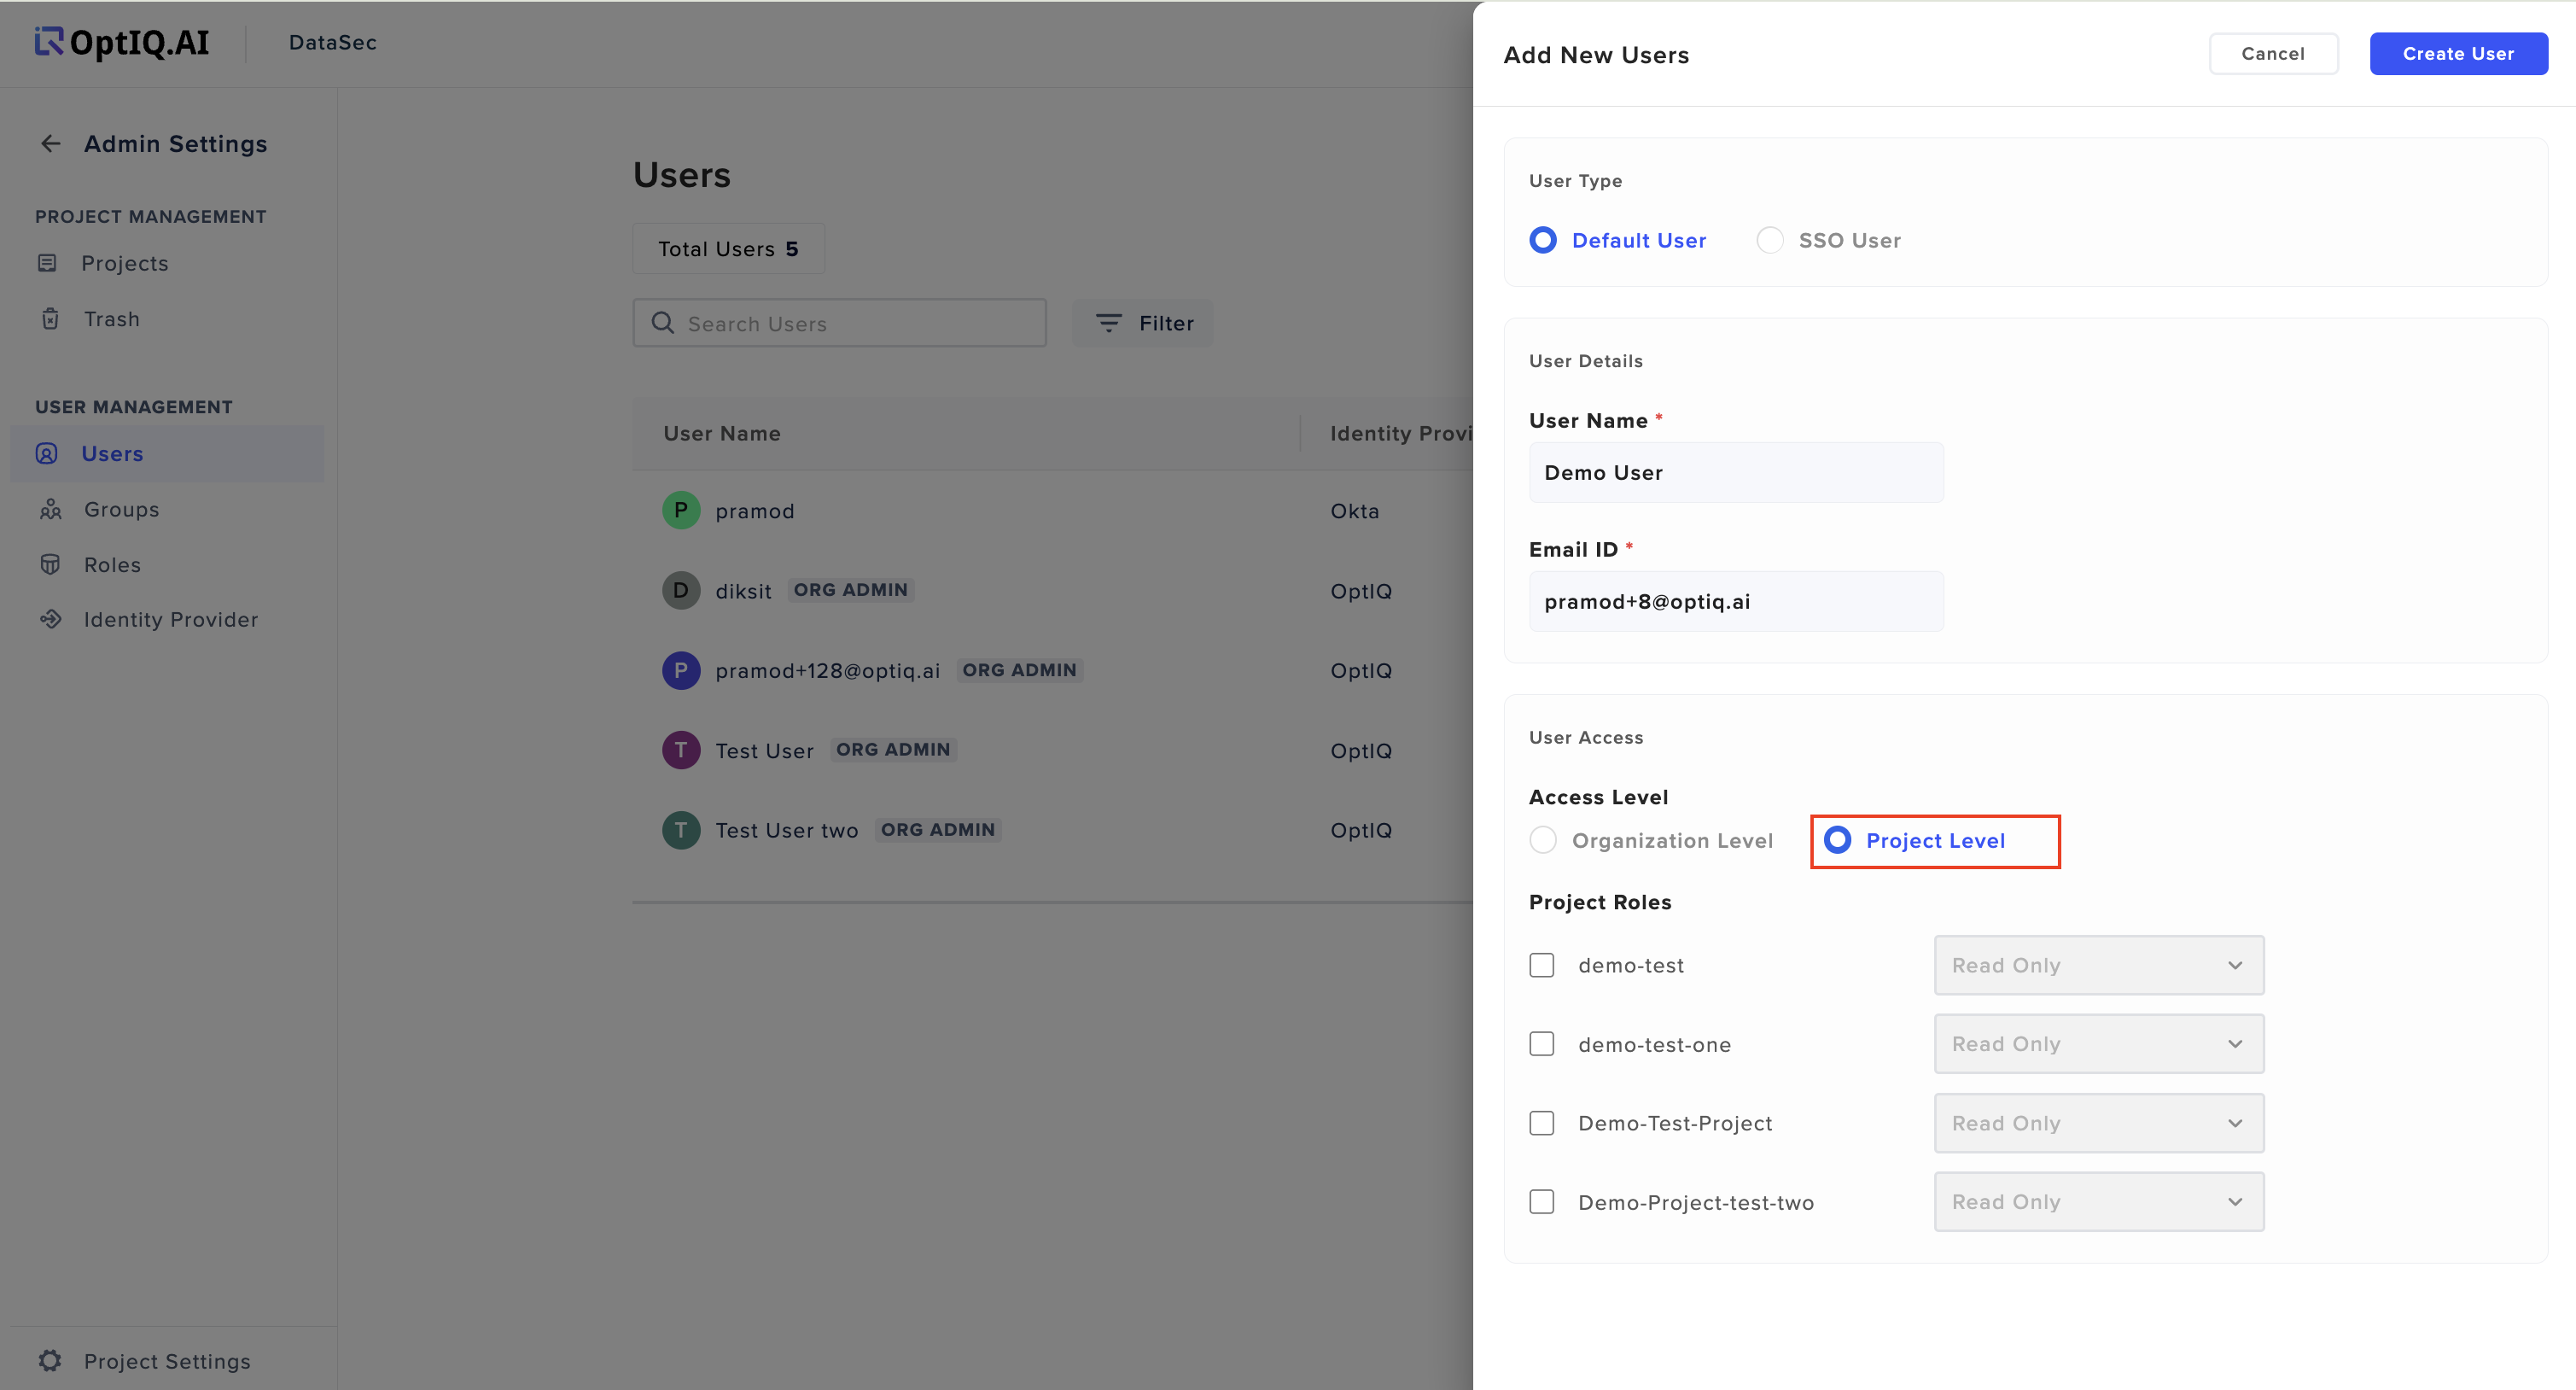This screenshot has width=2576, height=1390.
Task: Click ORG ADMIN badge beside Test User two
Action: 938,830
